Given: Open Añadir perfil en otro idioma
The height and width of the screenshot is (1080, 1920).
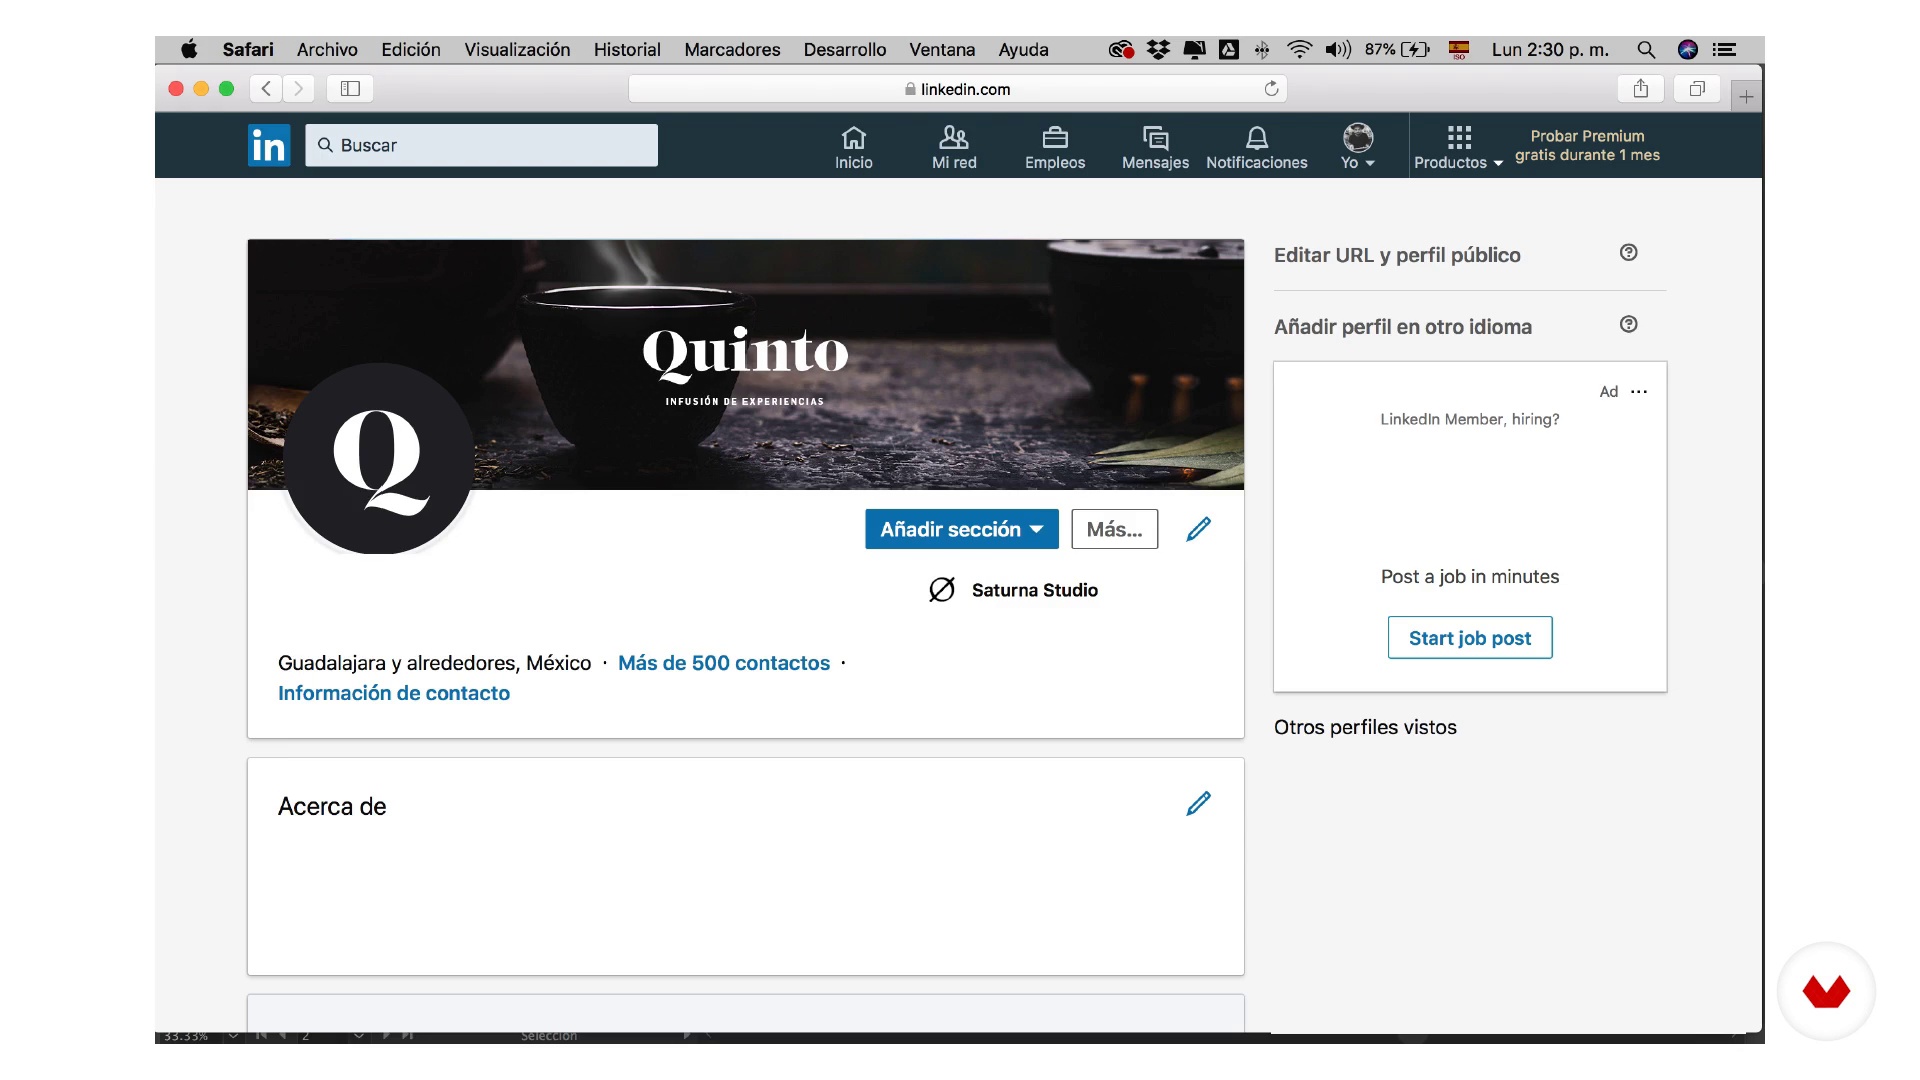Looking at the screenshot, I should pyautogui.click(x=1403, y=327).
